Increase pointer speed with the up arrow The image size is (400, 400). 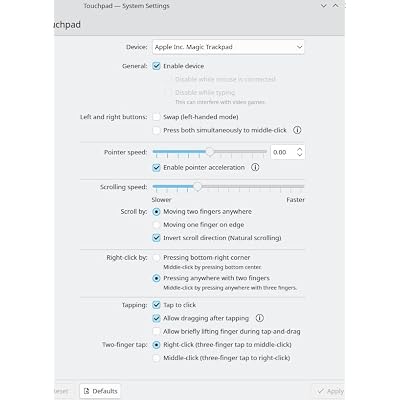pyautogui.click(x=299, y=149)
